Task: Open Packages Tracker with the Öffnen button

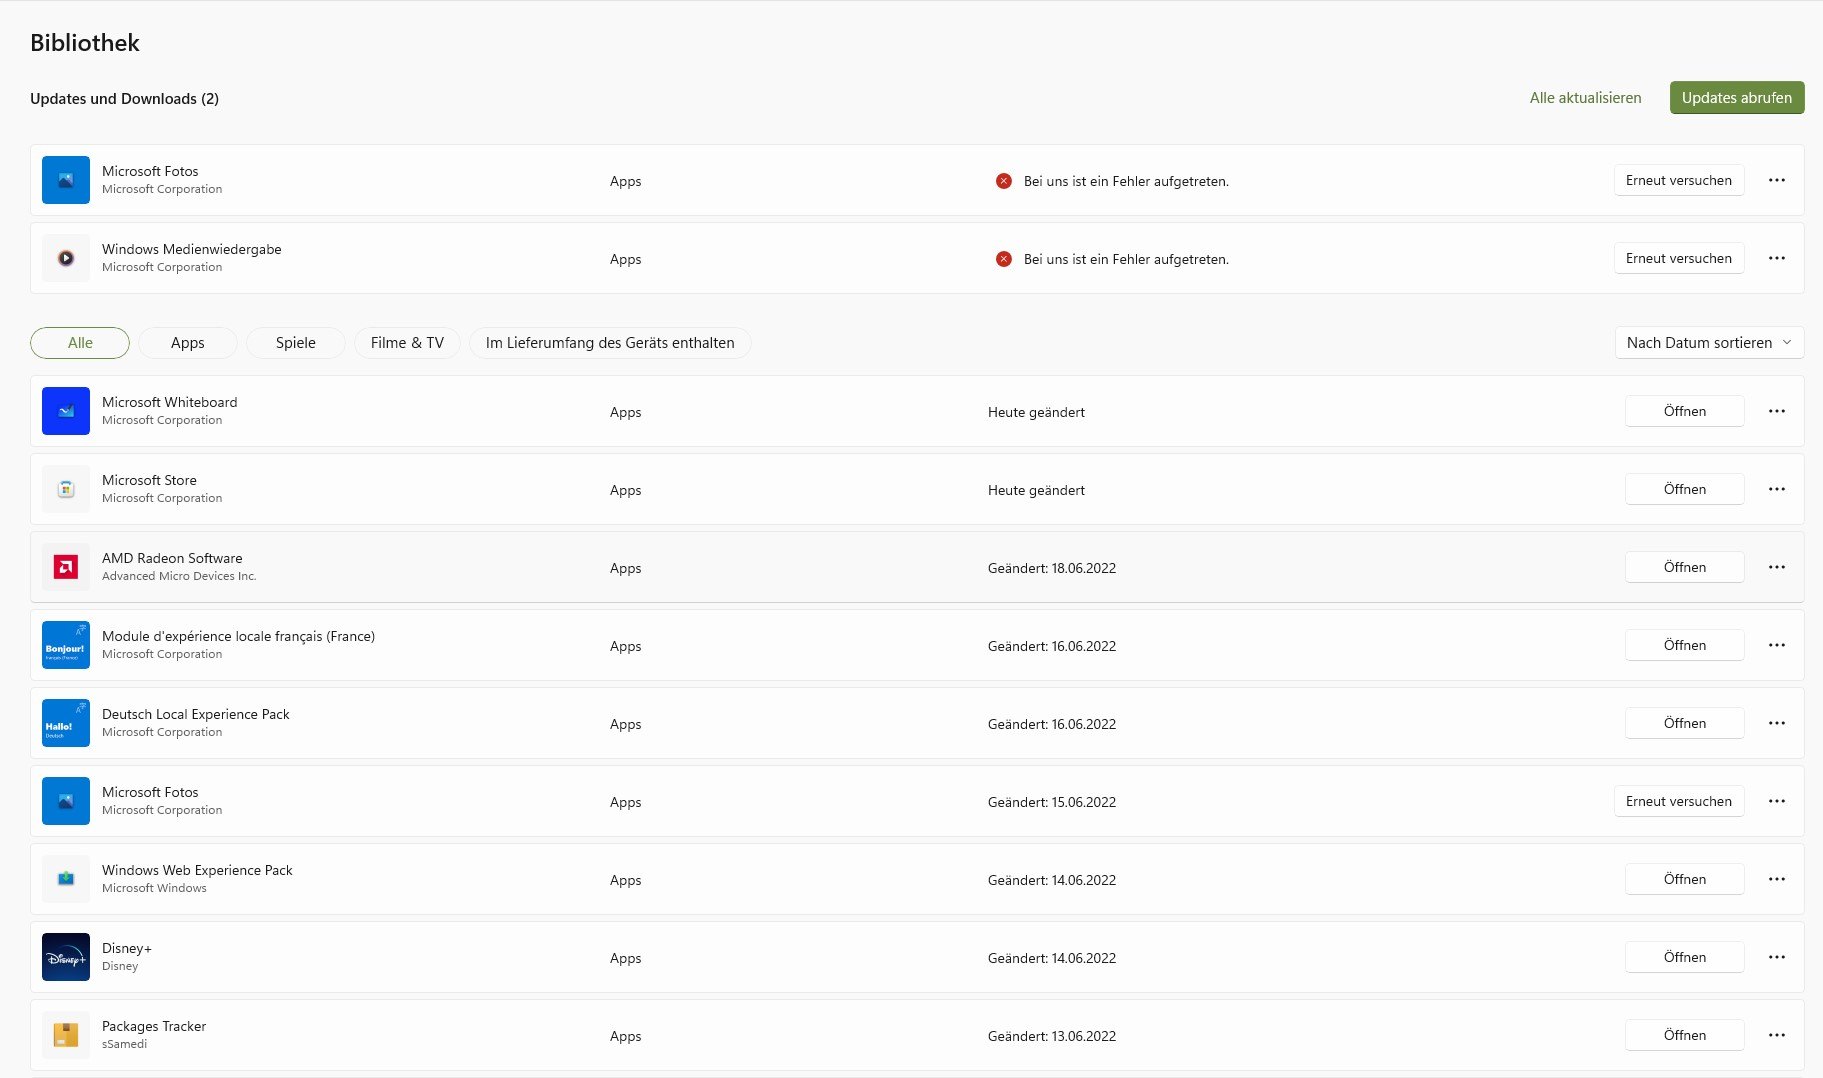Action: click(x=1685, y=1035)
